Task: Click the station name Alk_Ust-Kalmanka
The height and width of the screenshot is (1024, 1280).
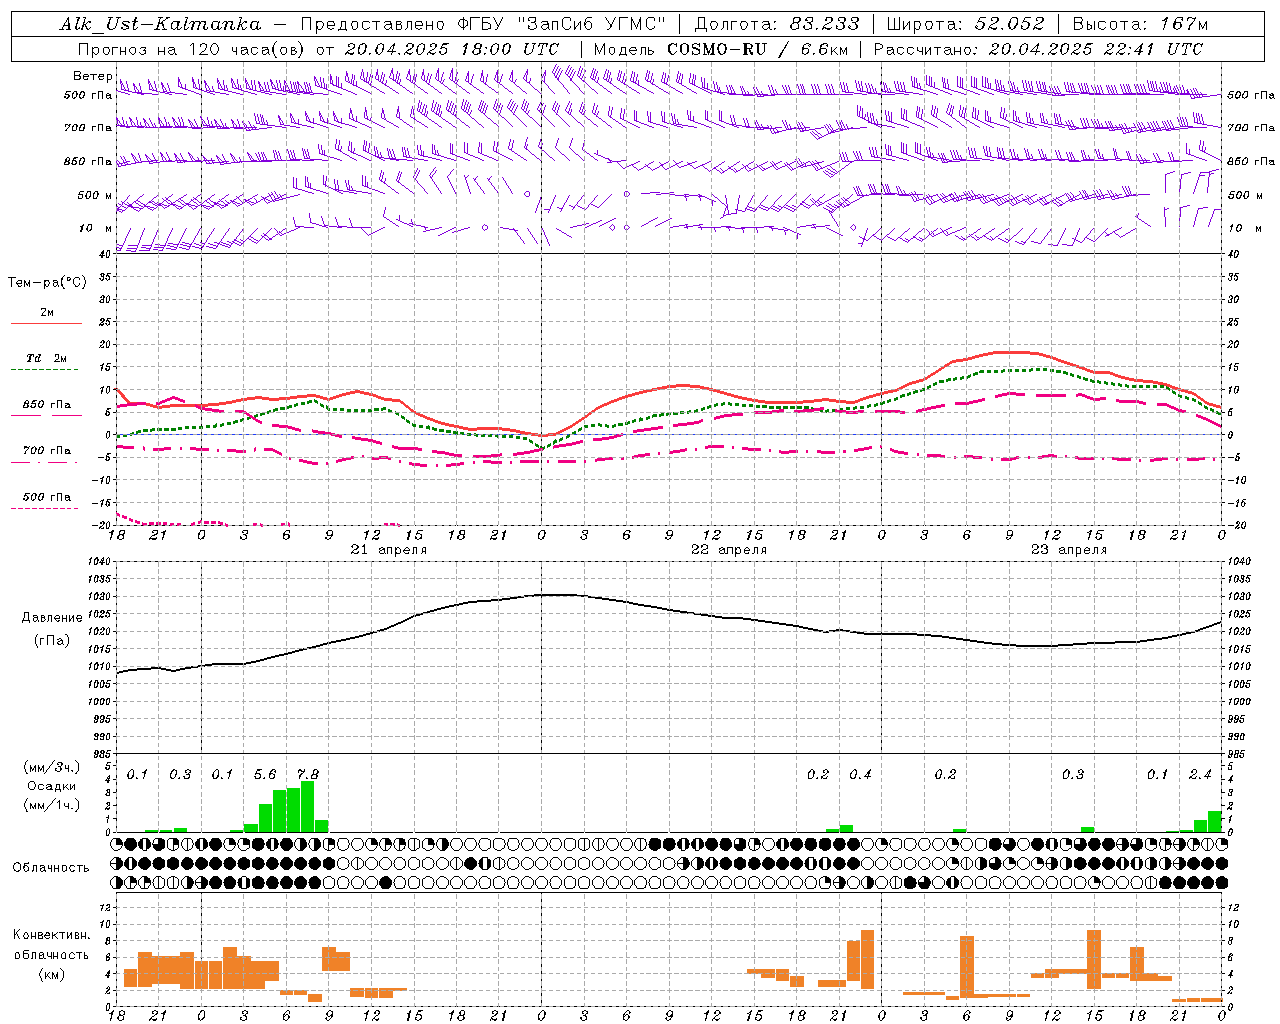Action: point(161,24)
